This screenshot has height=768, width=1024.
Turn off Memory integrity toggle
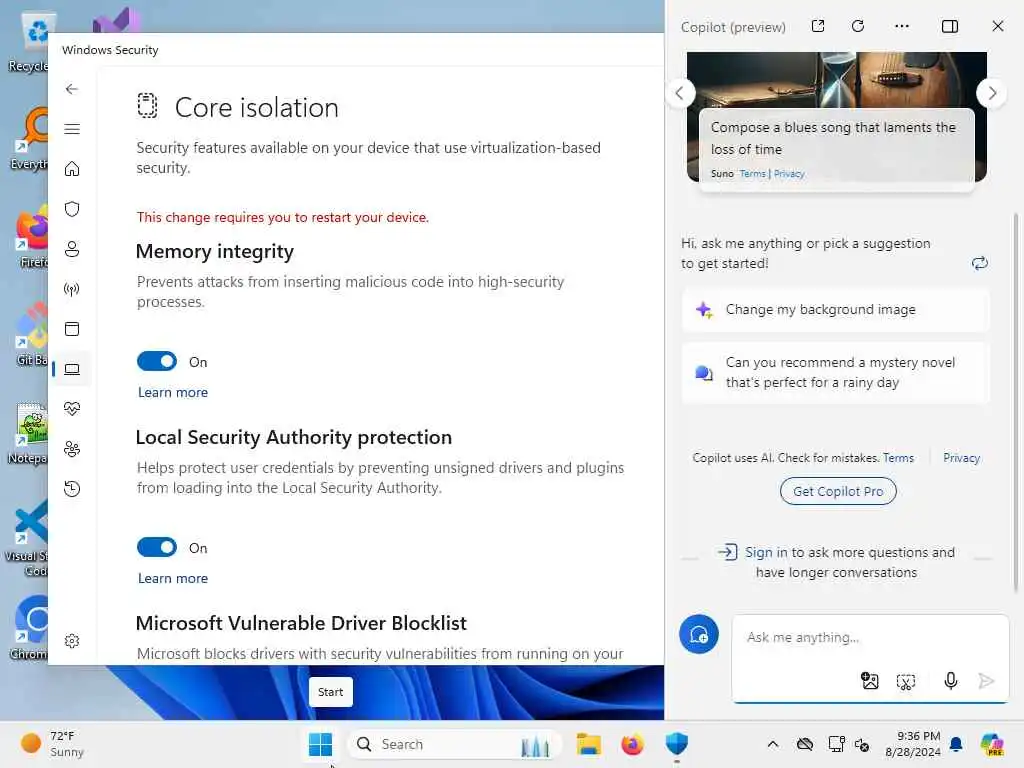(x=157, y=361)
